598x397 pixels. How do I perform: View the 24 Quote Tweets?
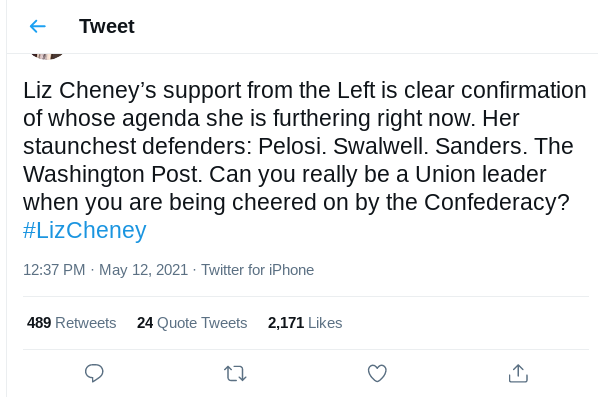pyautogui.click(x=192, y=323)
